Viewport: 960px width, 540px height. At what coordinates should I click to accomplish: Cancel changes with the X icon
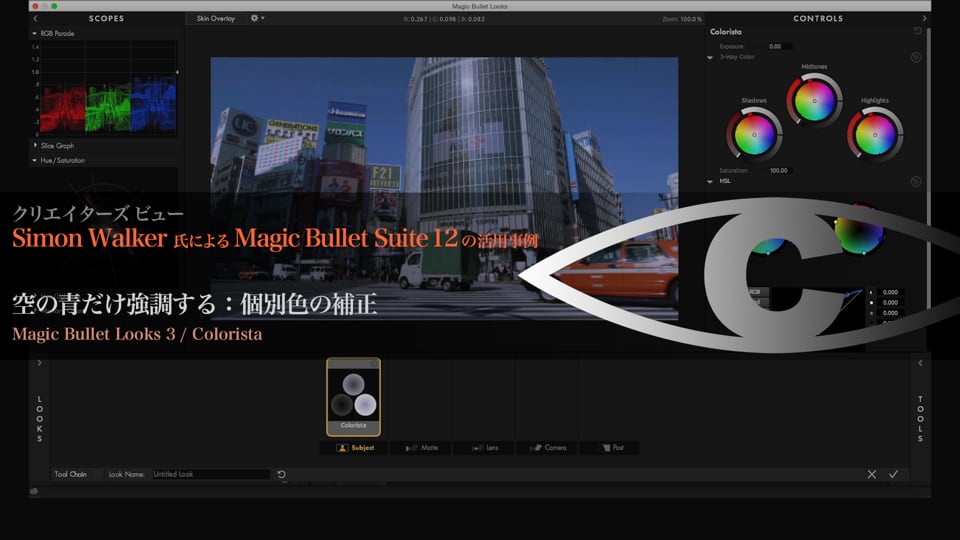pos(872,474)
